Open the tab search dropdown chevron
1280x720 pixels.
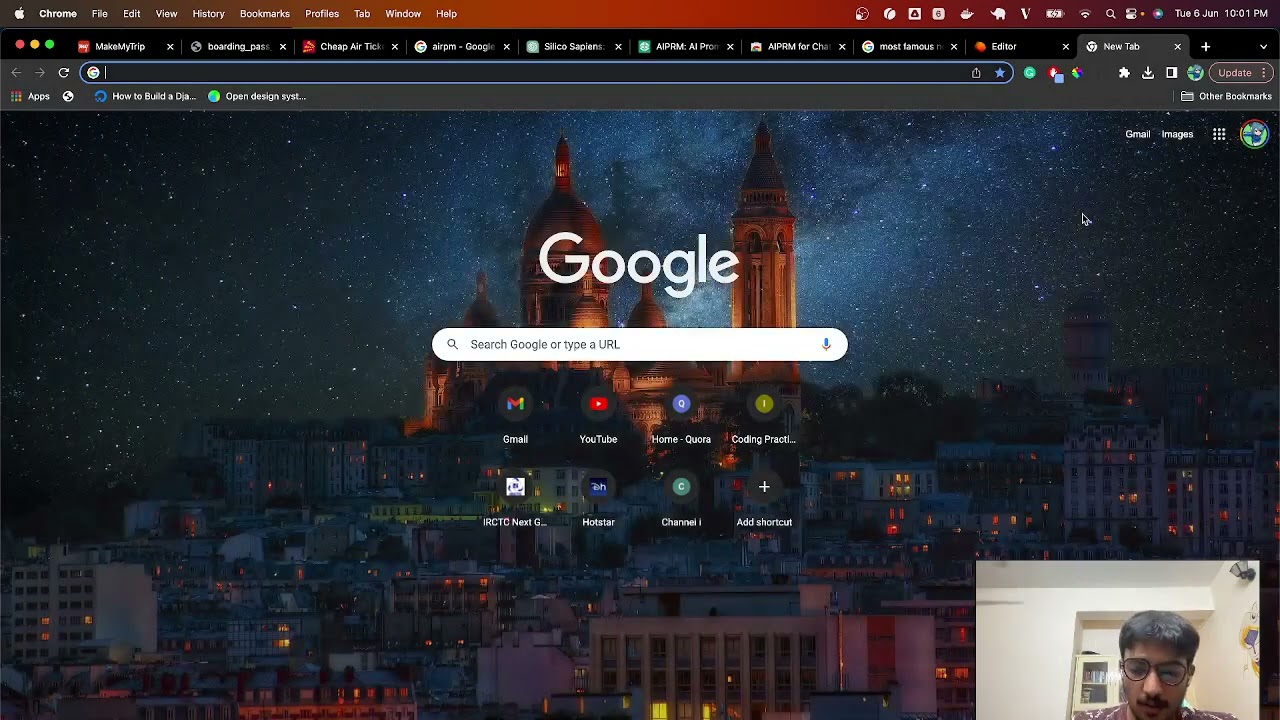pos(1263,47)
